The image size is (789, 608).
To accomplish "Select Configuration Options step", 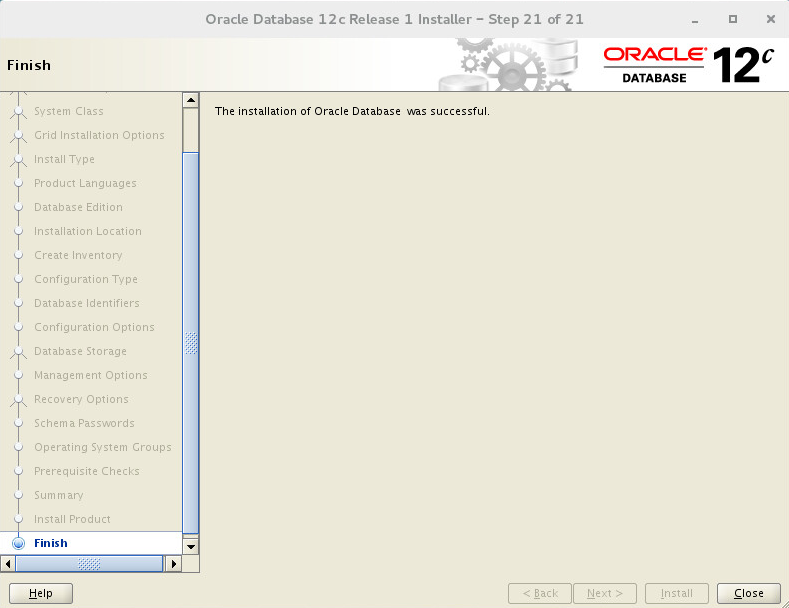I will pos(94,327).
